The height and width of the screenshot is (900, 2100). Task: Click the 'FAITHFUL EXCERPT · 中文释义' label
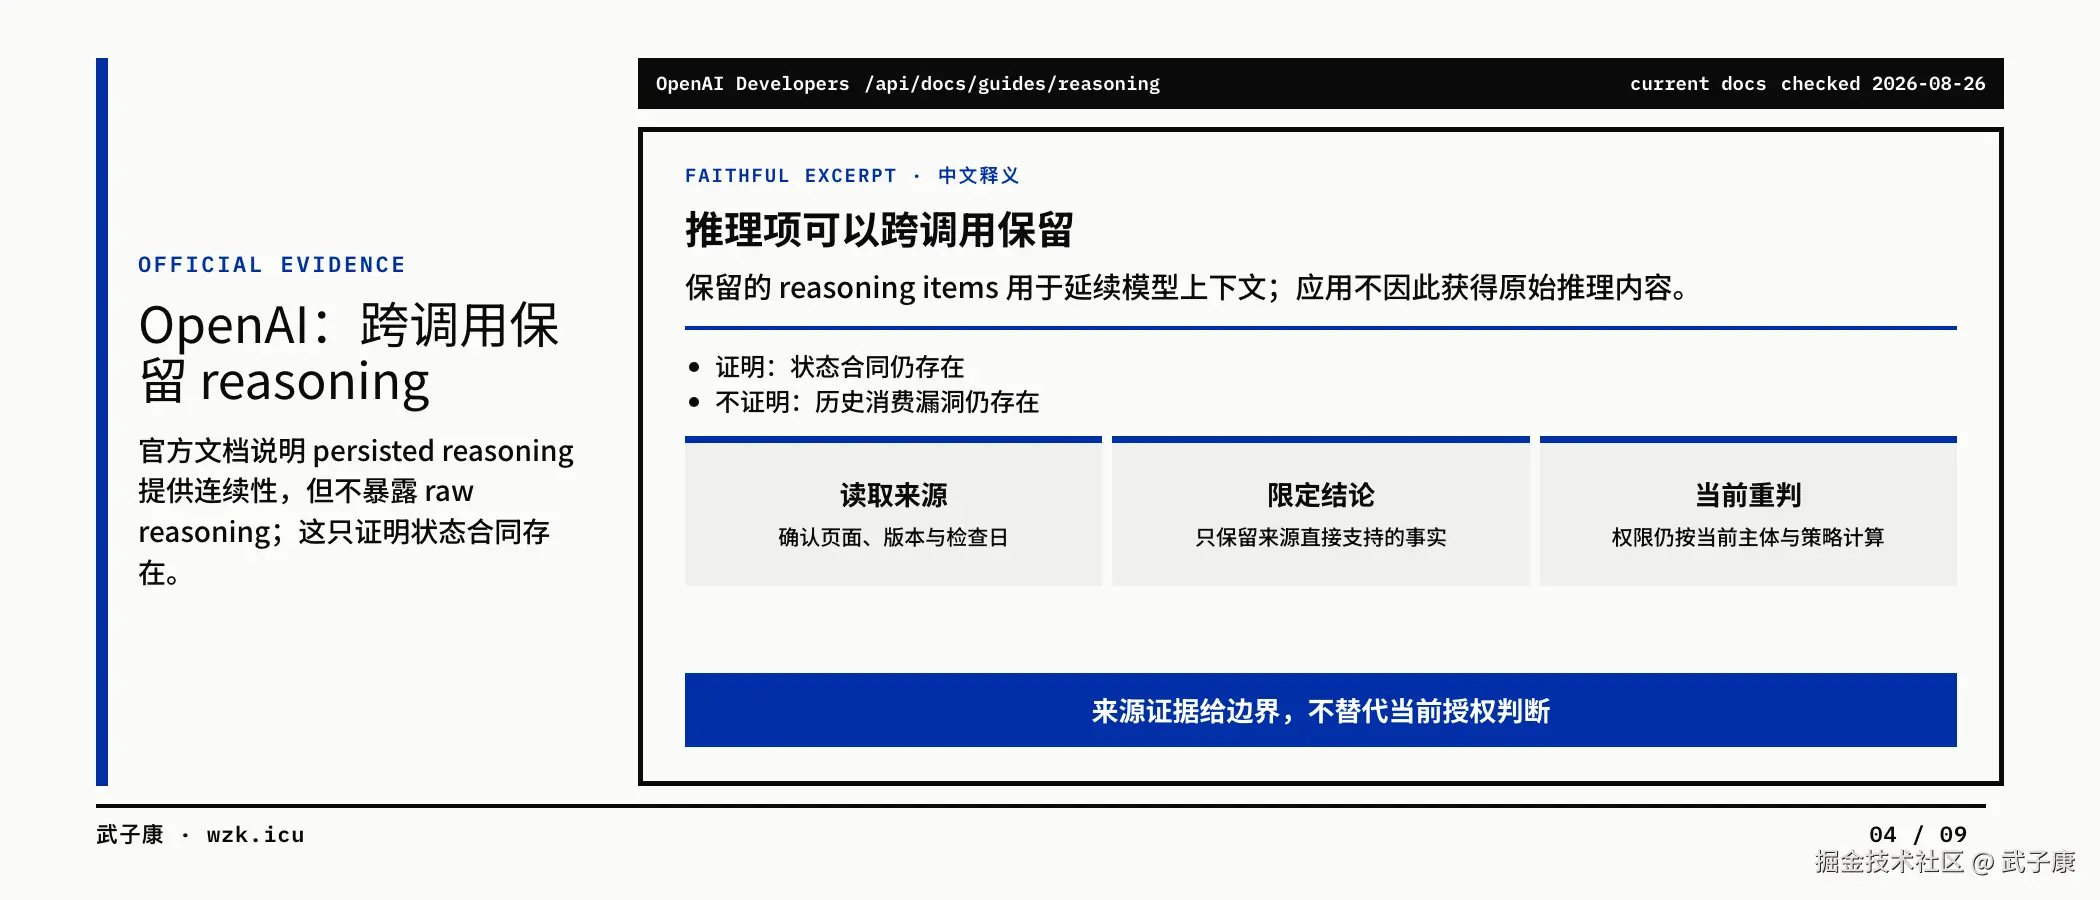[852, 176]
